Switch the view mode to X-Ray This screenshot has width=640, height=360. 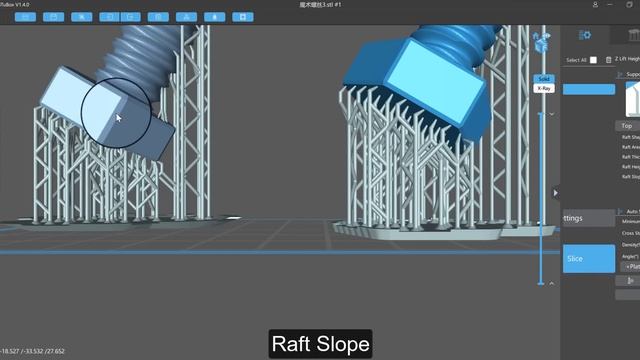click(544, 88)
